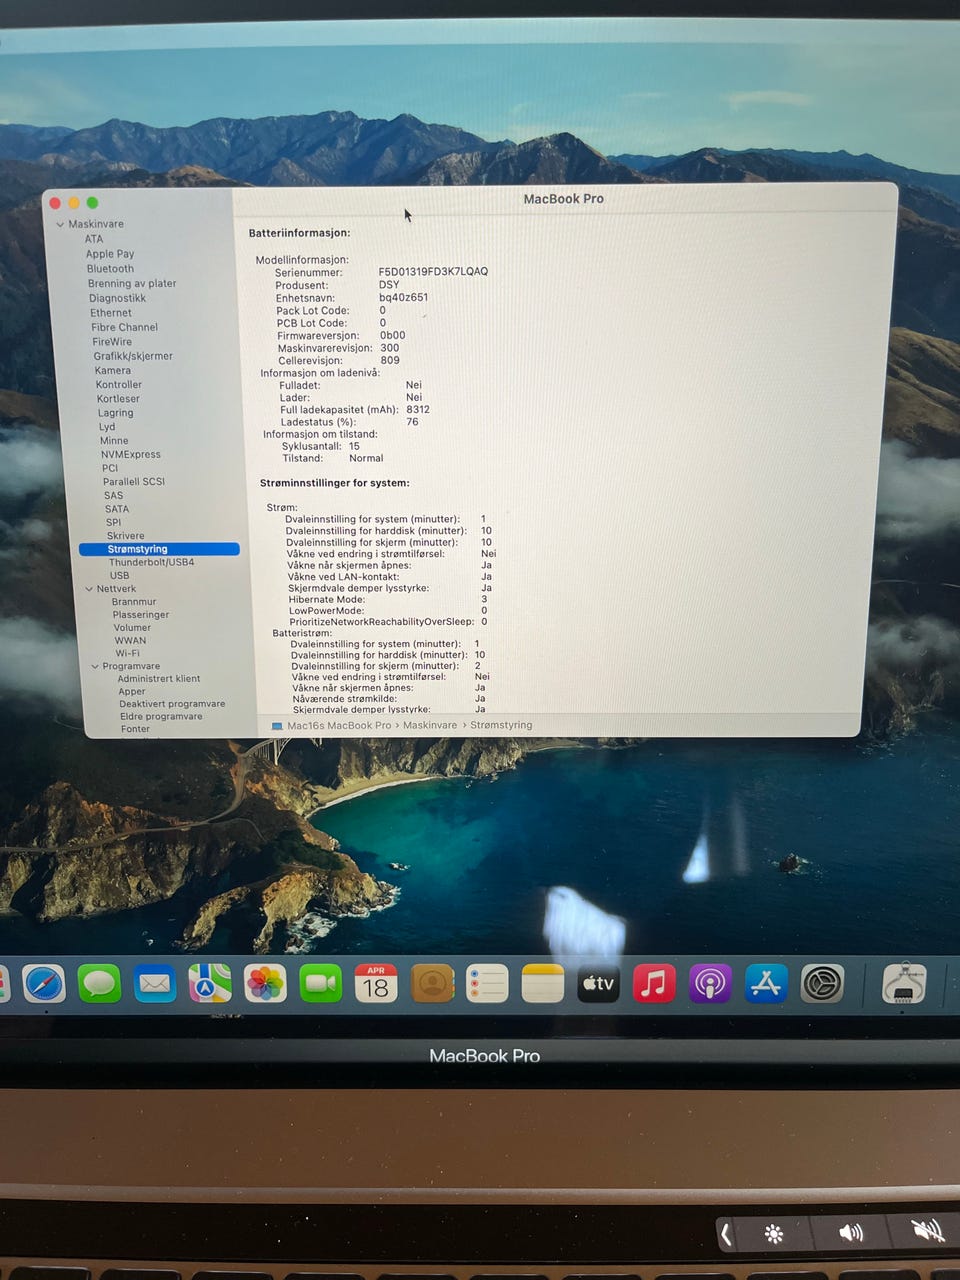Select Kamera in the sidebar
Image resolution: width=960 pixels, height=1280 pixels.
click(x=112, y=370)
